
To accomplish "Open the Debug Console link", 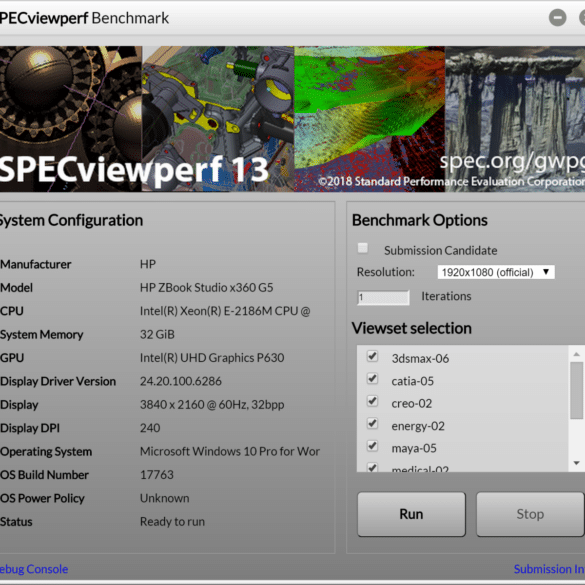I will click(34, 569).
